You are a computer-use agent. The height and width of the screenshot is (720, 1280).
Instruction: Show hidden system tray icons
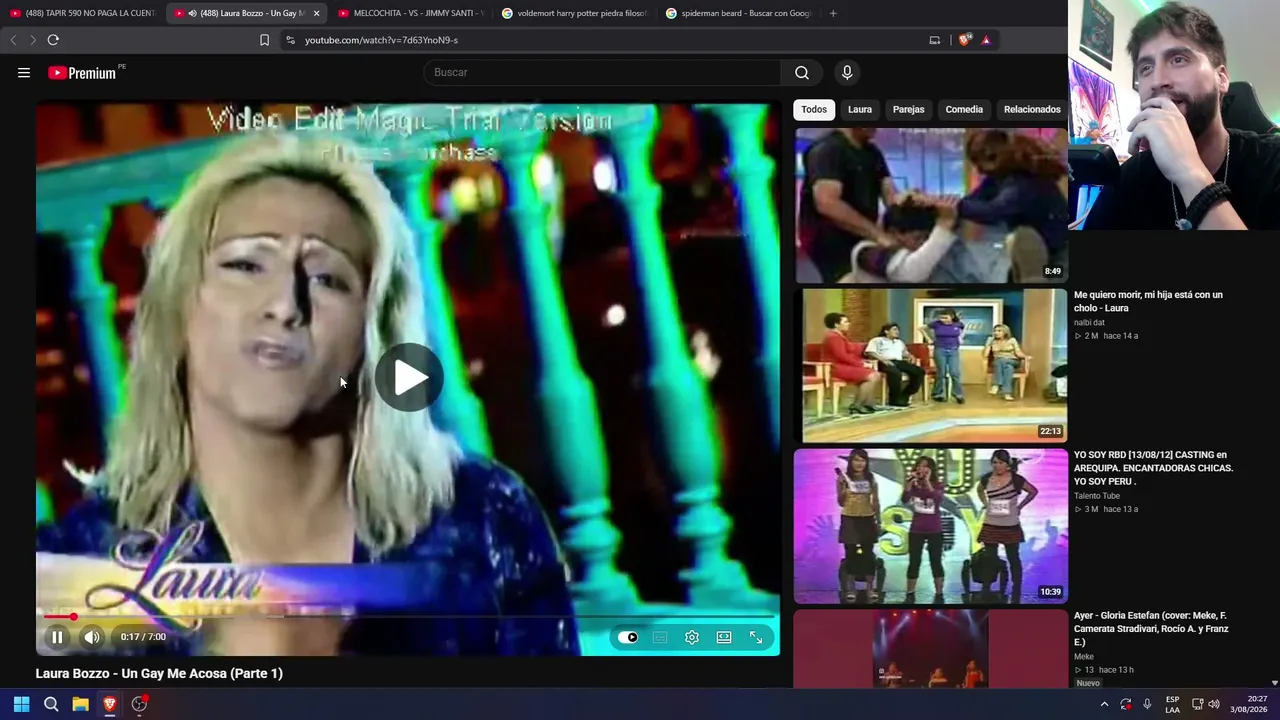[x=1104, y=704]
